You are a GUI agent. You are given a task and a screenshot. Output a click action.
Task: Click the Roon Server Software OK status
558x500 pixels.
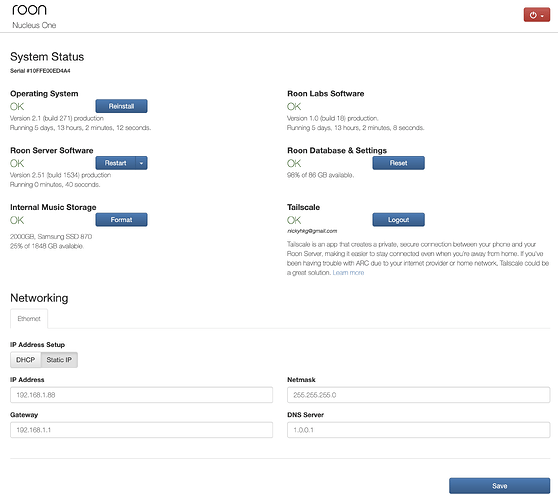(17, 163)
